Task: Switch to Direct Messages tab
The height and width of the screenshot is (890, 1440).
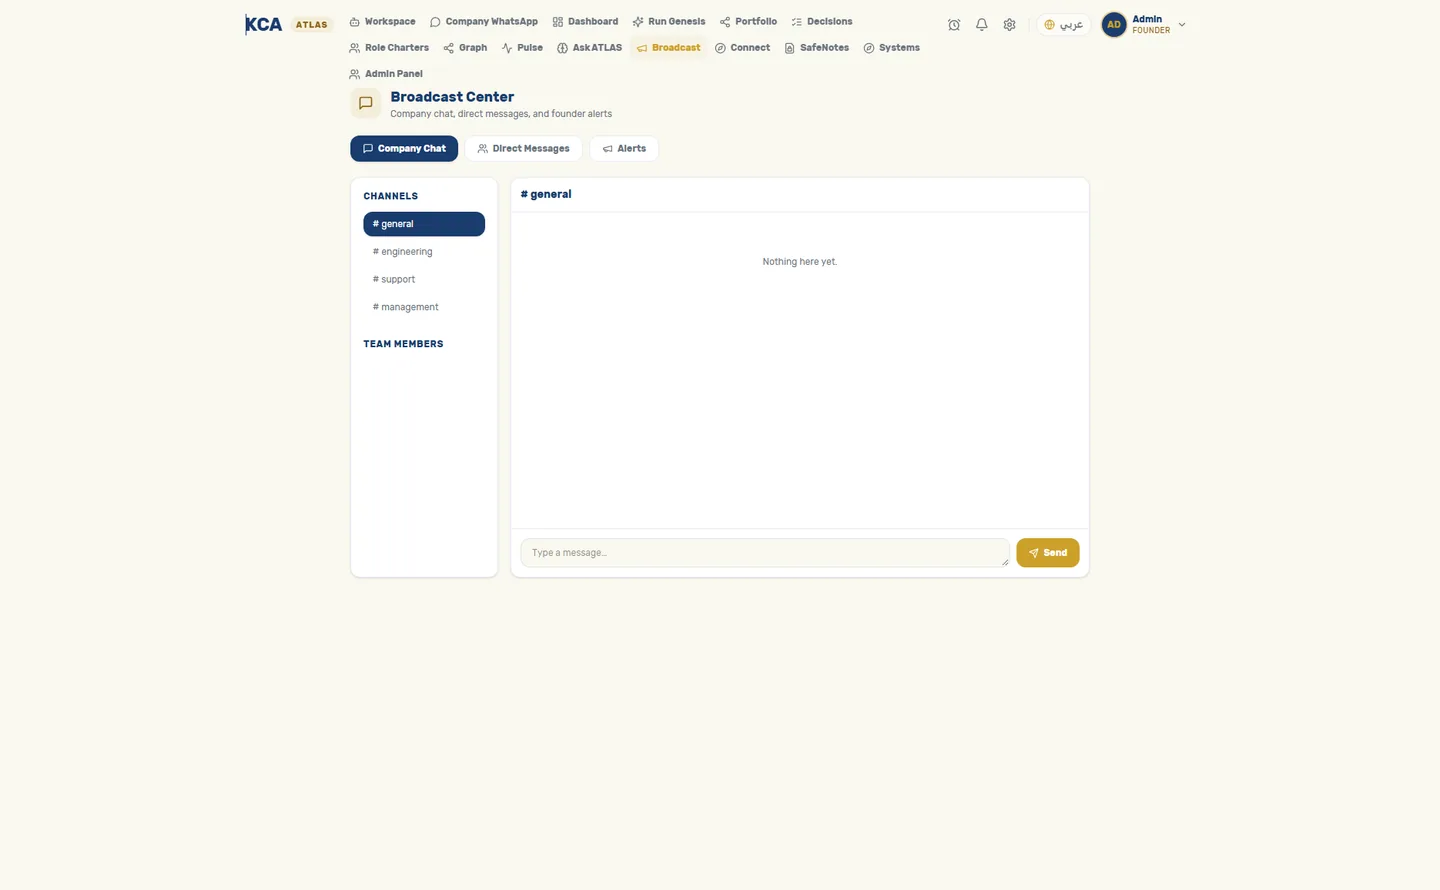Action: (x=523, y=149)
